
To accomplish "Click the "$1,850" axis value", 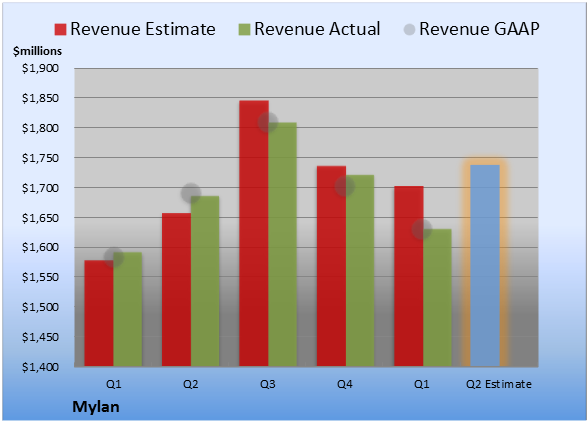I will pos(40,98).
